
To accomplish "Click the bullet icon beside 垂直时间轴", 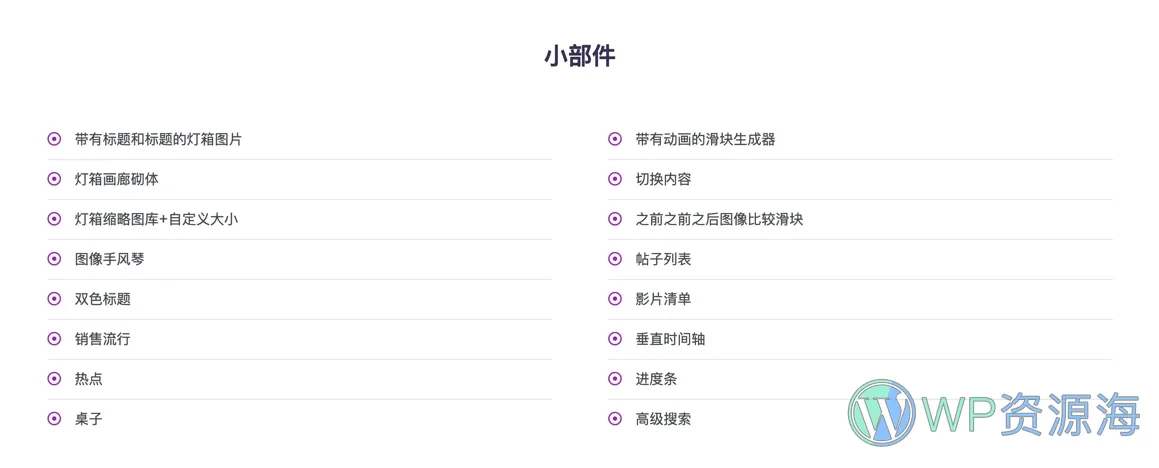I will click(615, 339).
